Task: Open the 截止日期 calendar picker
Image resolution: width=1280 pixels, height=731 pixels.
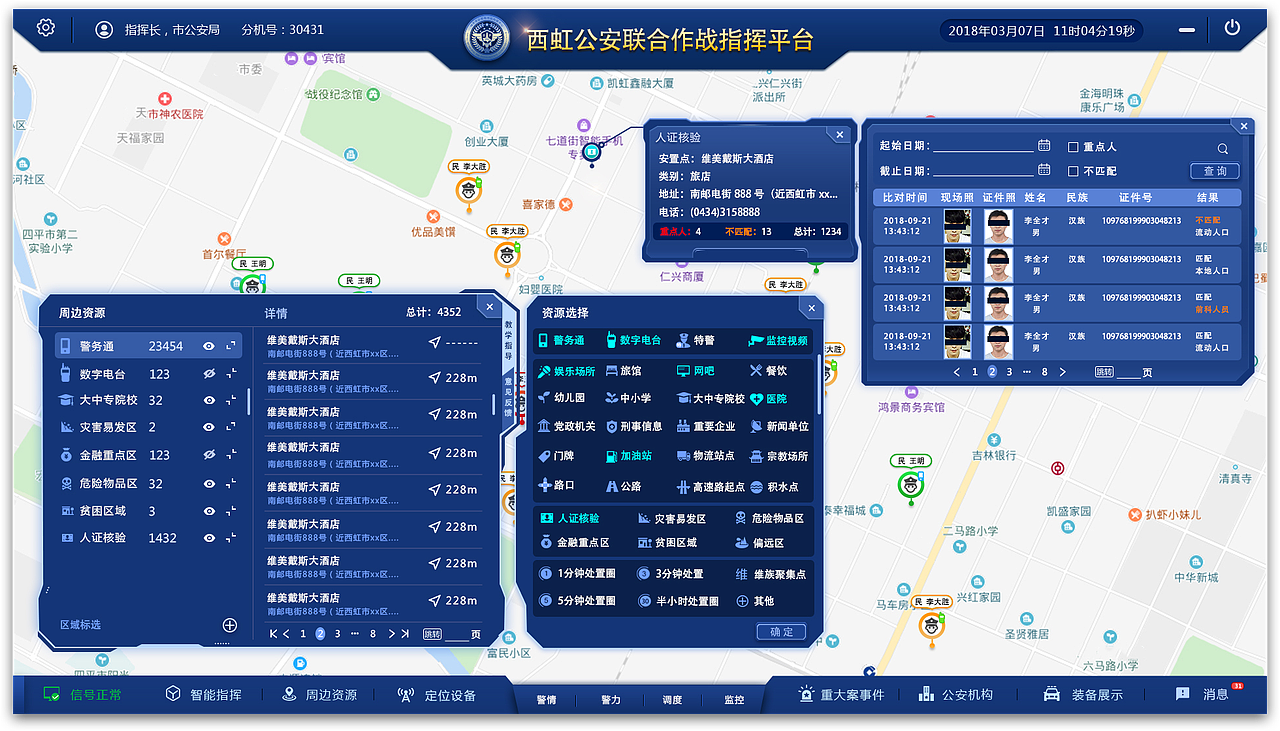Action: 1044,170
